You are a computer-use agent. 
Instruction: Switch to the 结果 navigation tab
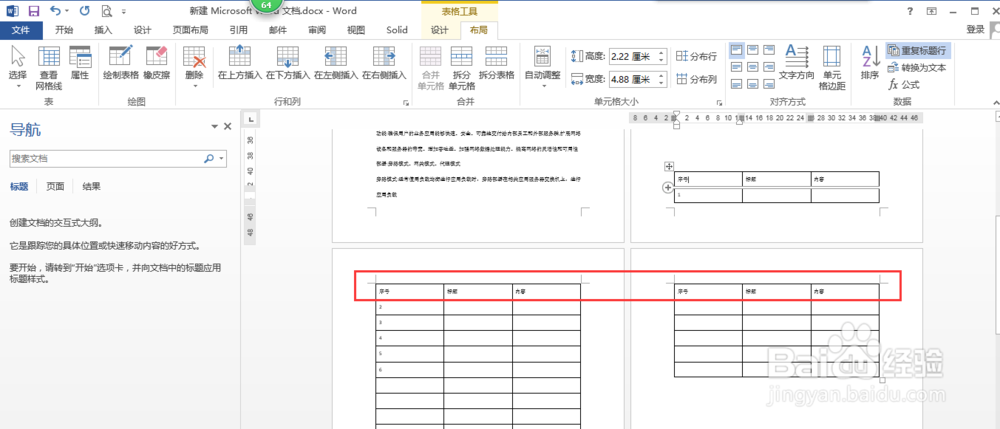pyautogui.click(x=91, y=186)
